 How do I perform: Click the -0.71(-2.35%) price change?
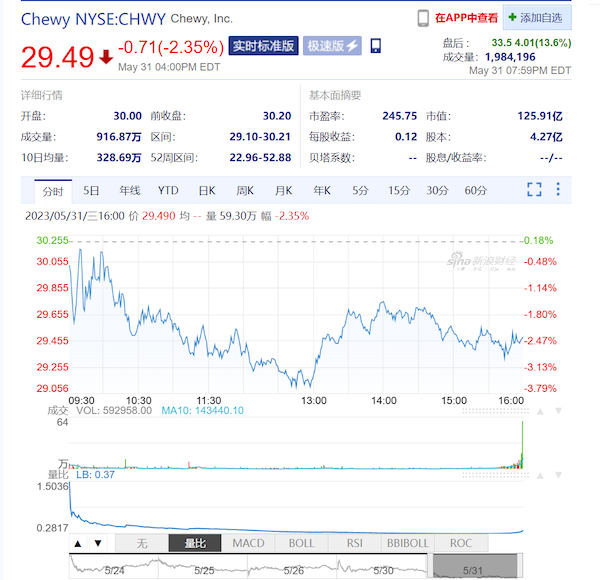pyautogui.click(x=171, y=47)
